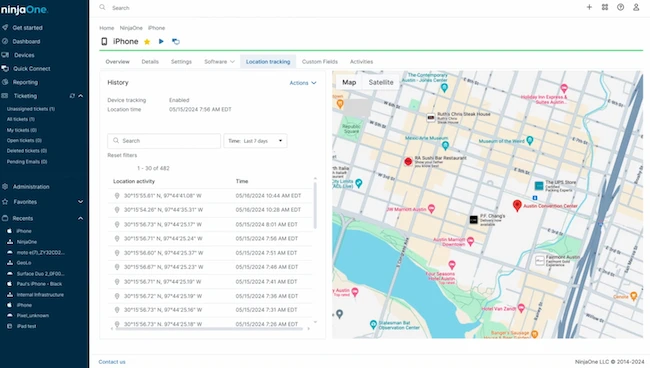This screenshot has width=650, height=368.
Task: Click the search magnifier icon in top bar
Action: tap(102, 7)
